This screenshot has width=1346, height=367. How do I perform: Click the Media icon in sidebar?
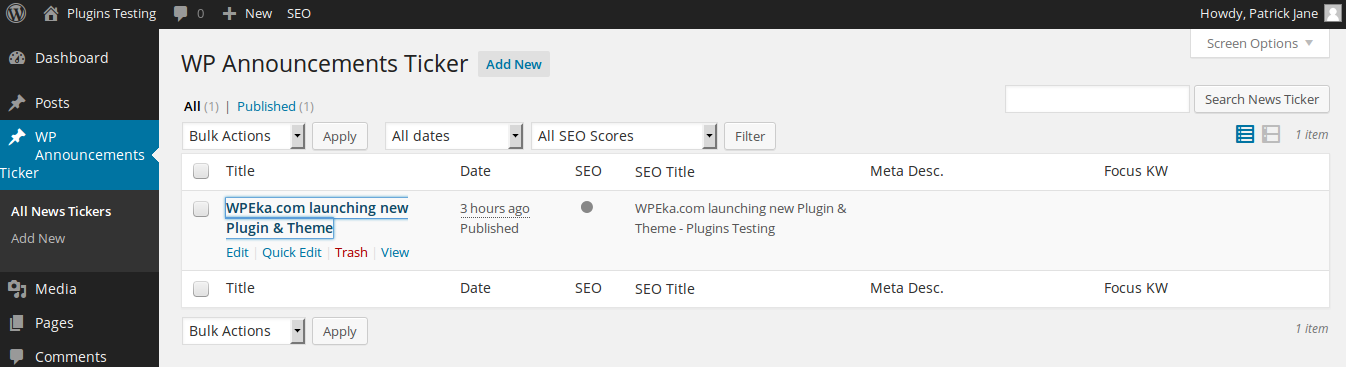pyautogui.click(x=17, y=289)
